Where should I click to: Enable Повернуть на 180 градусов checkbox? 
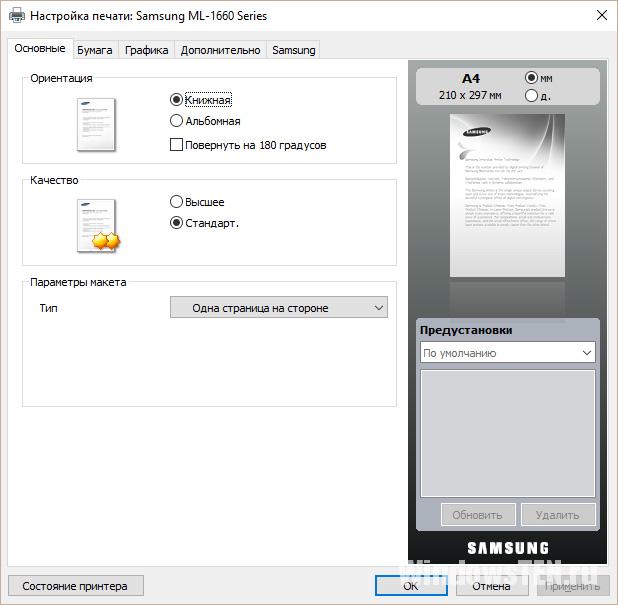[177, 145]
